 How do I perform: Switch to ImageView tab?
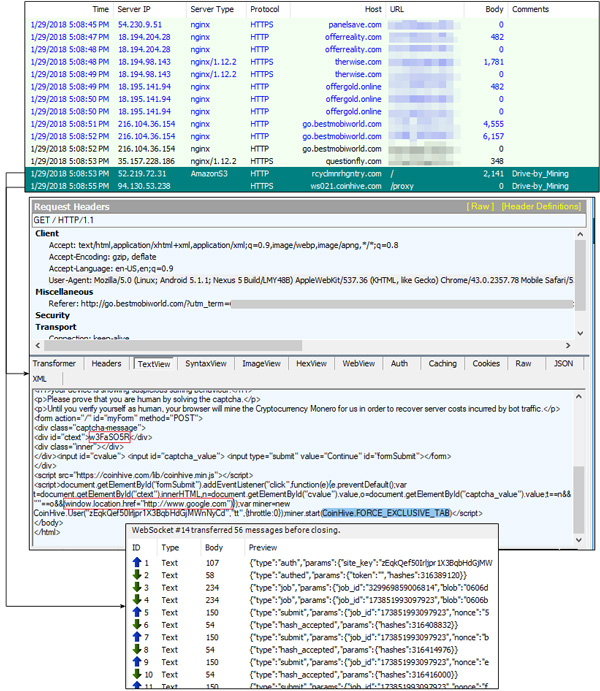tap(261, 364)
